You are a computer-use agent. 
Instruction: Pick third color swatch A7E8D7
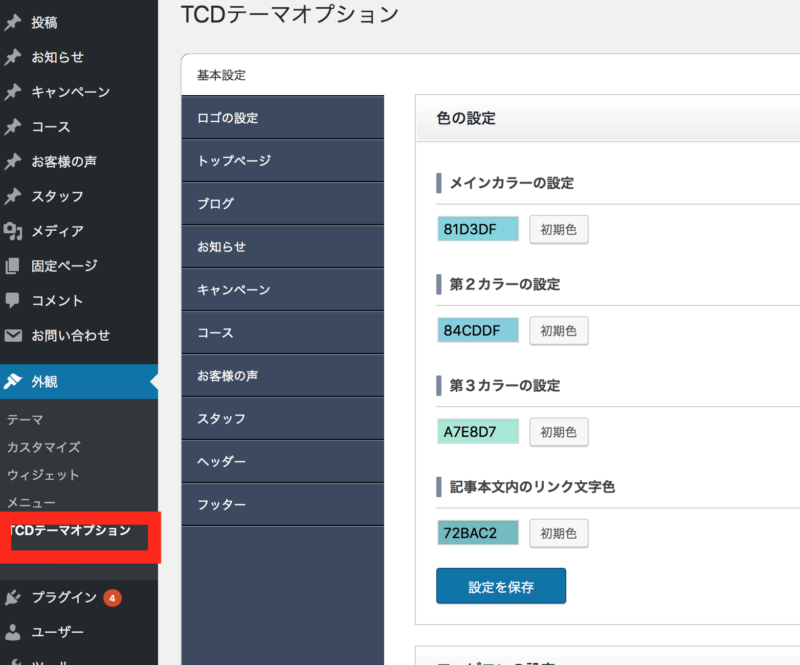pyautogui.click(x=478, y=432)
